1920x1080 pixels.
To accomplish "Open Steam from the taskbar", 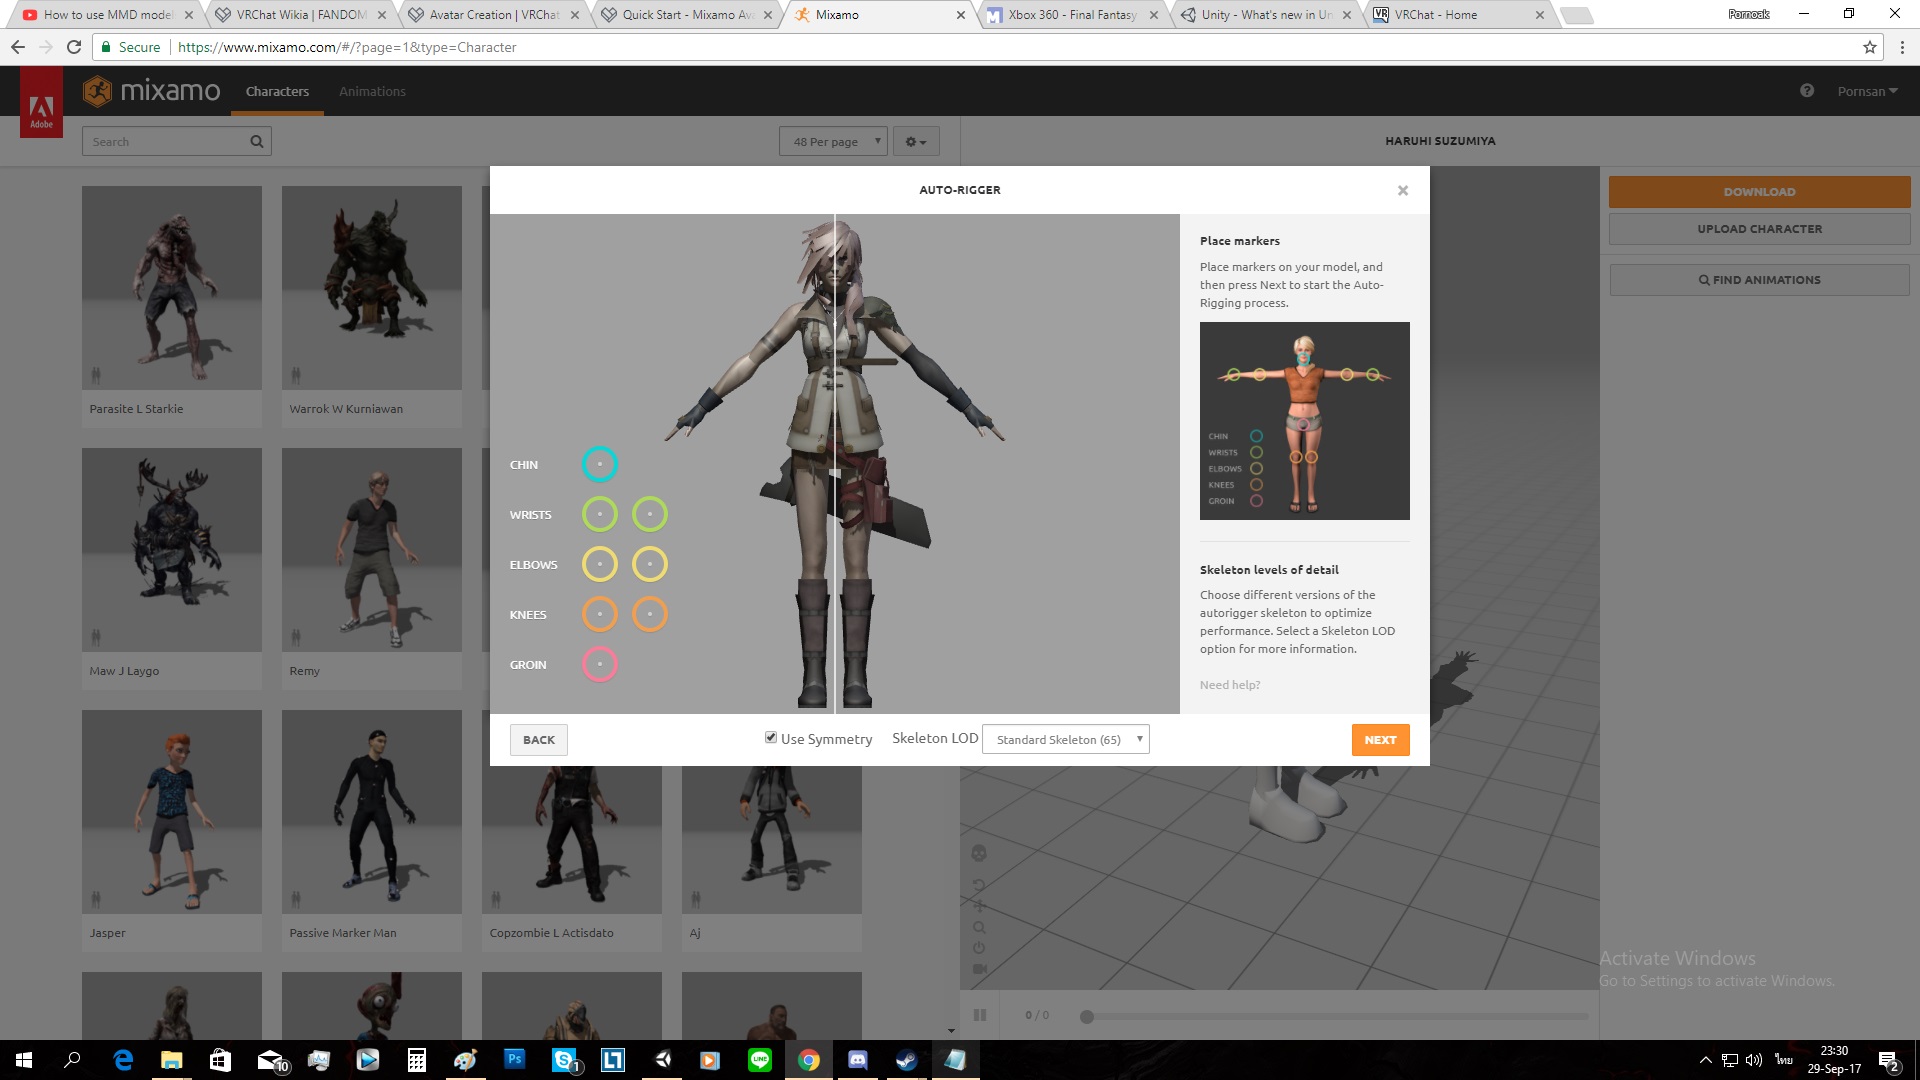I will (906, 1060).
